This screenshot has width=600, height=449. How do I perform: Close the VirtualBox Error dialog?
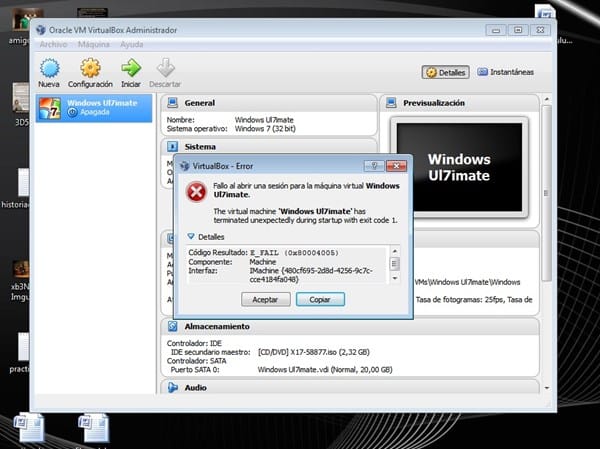[x=396, y=166]
